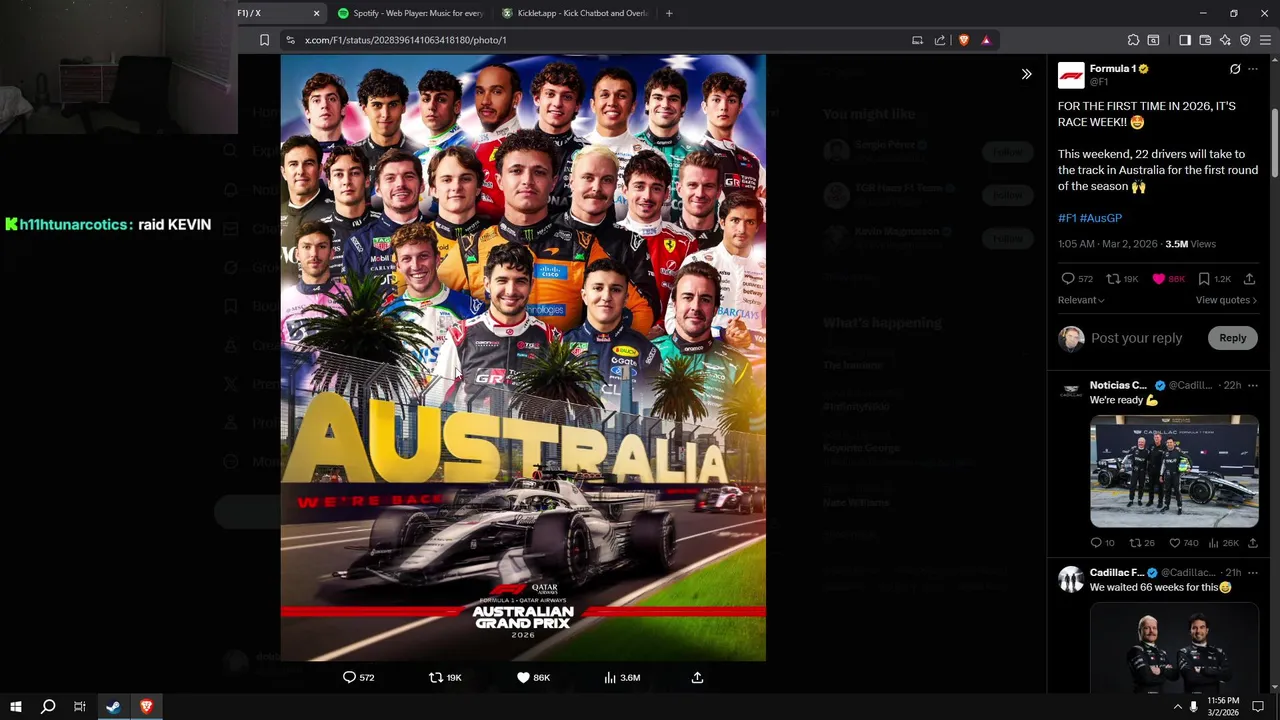Click the Post your reply field
The height and width of the screenshot is (720, 1280).
click(x=1136, y=338)
